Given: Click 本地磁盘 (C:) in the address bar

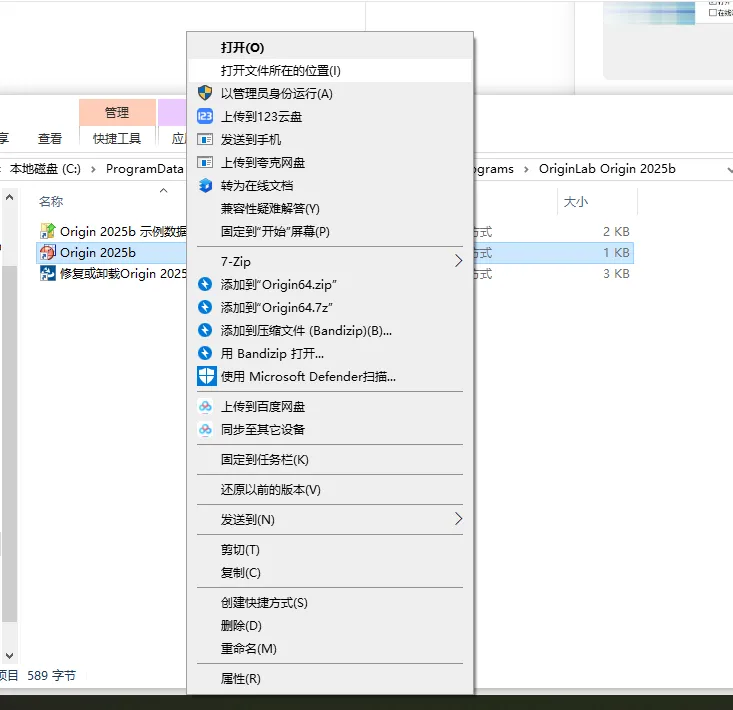Looking at the screenshot, I should point(45,169).
